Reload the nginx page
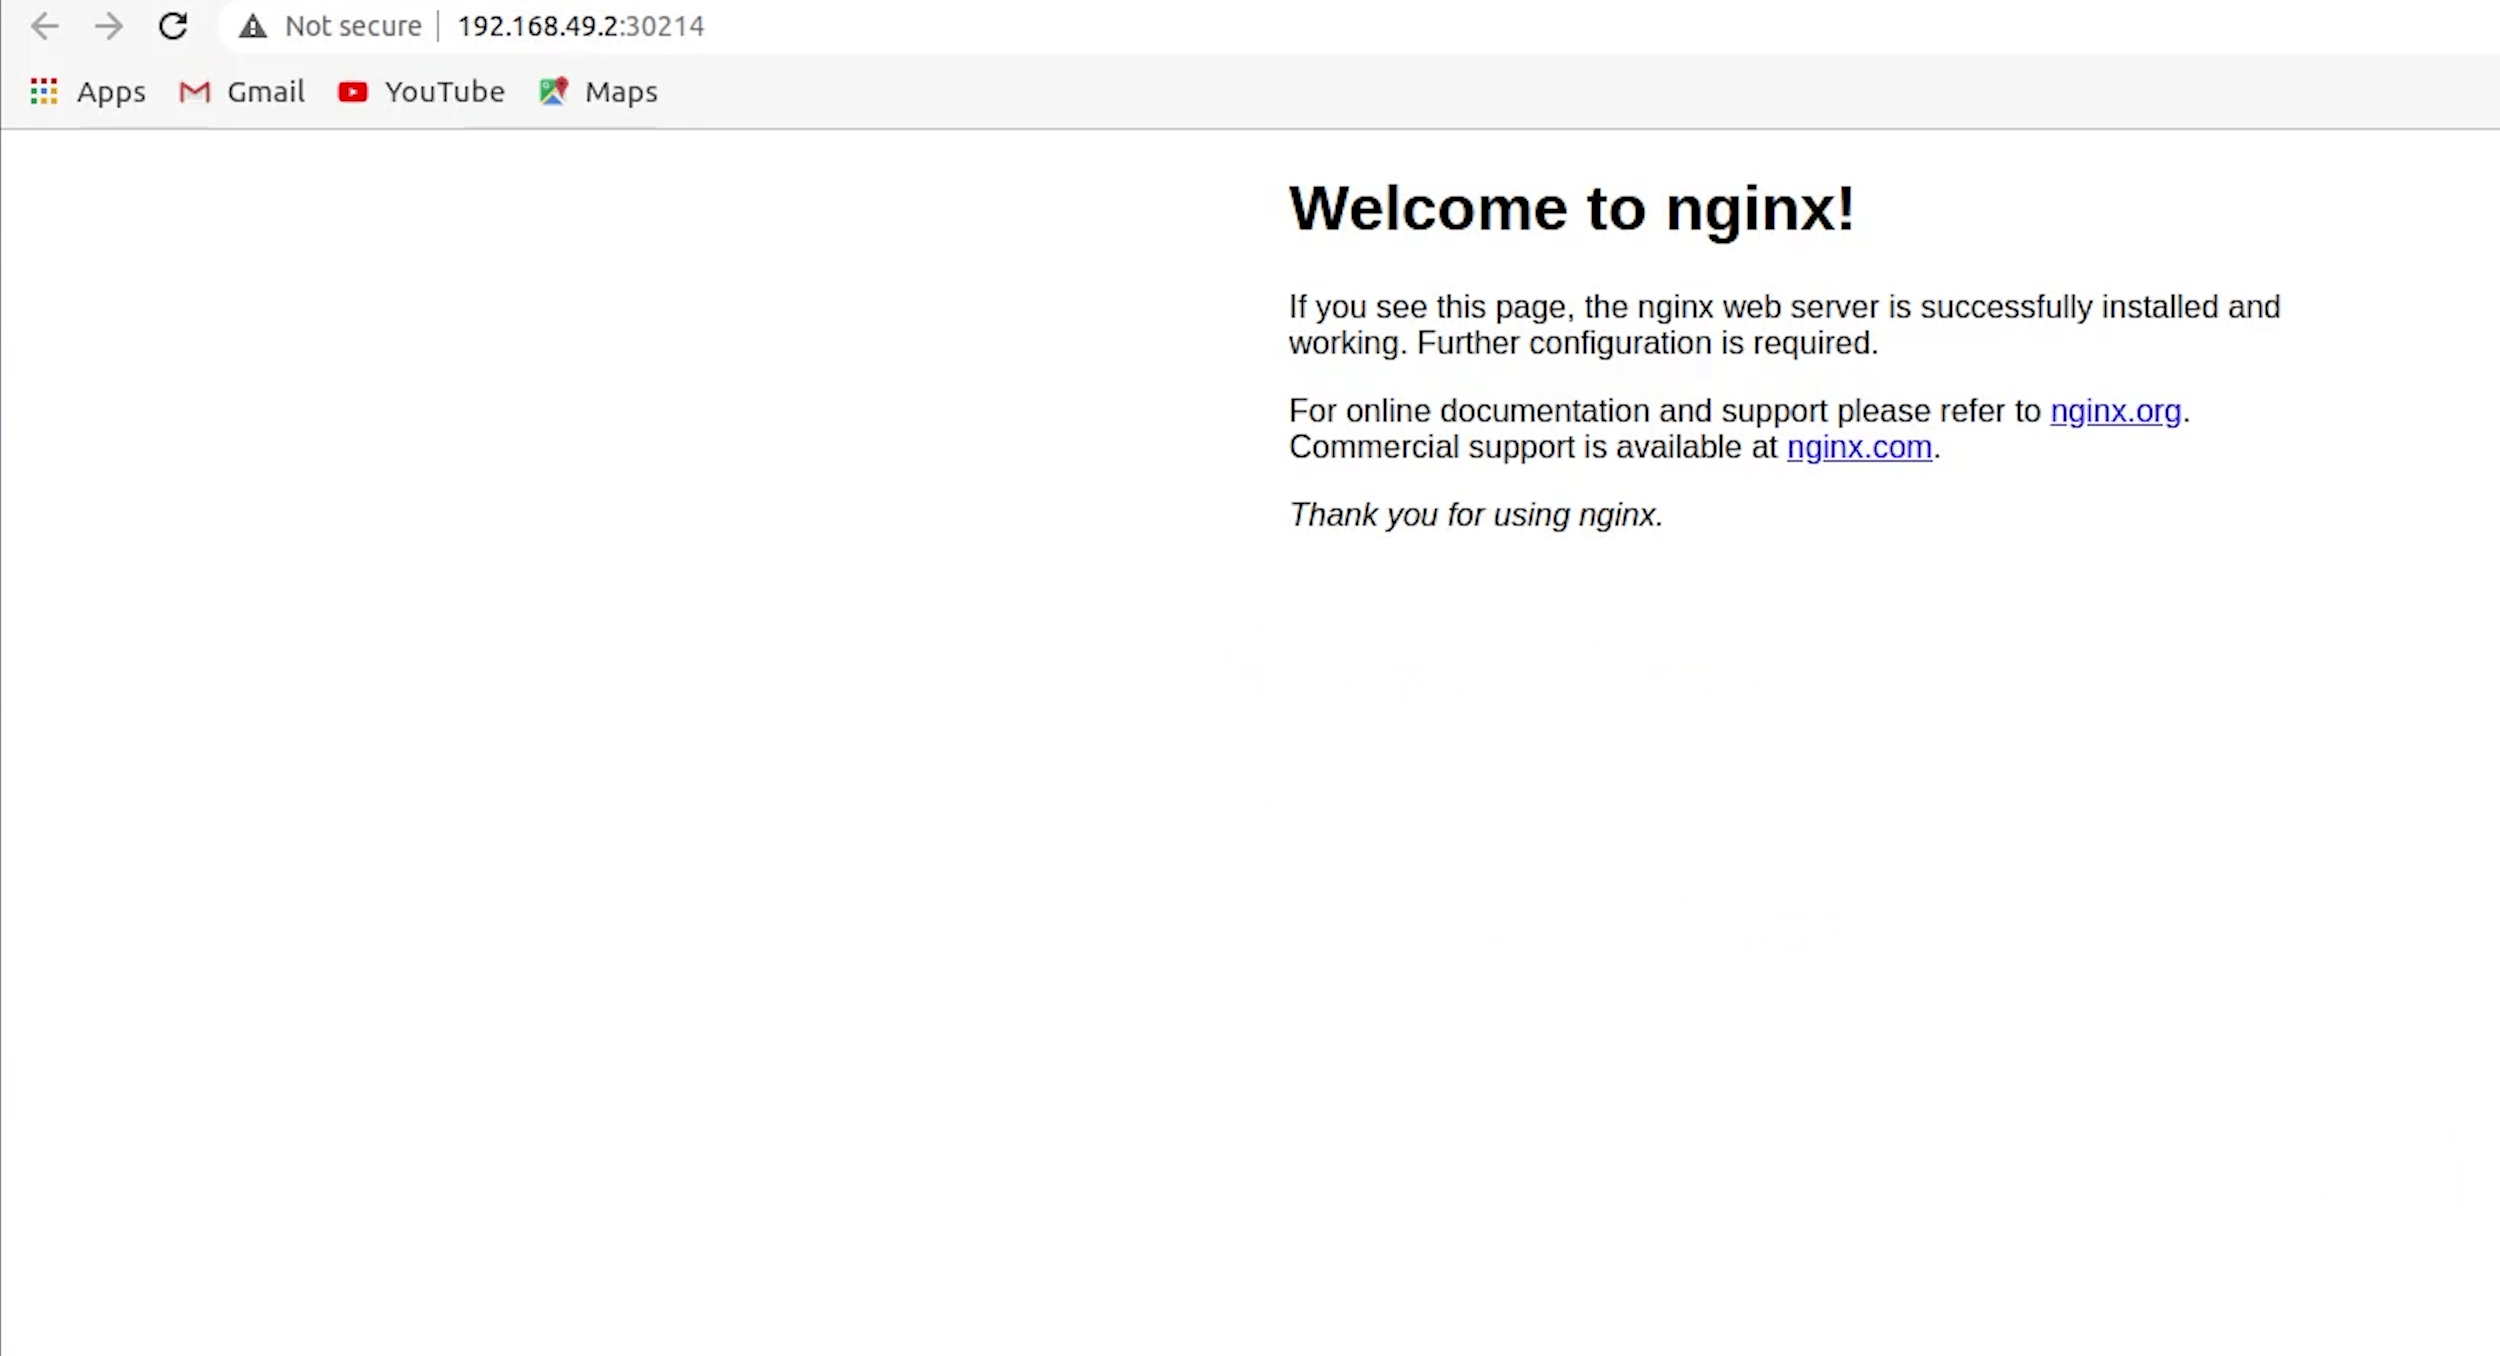 coord(173,26)
